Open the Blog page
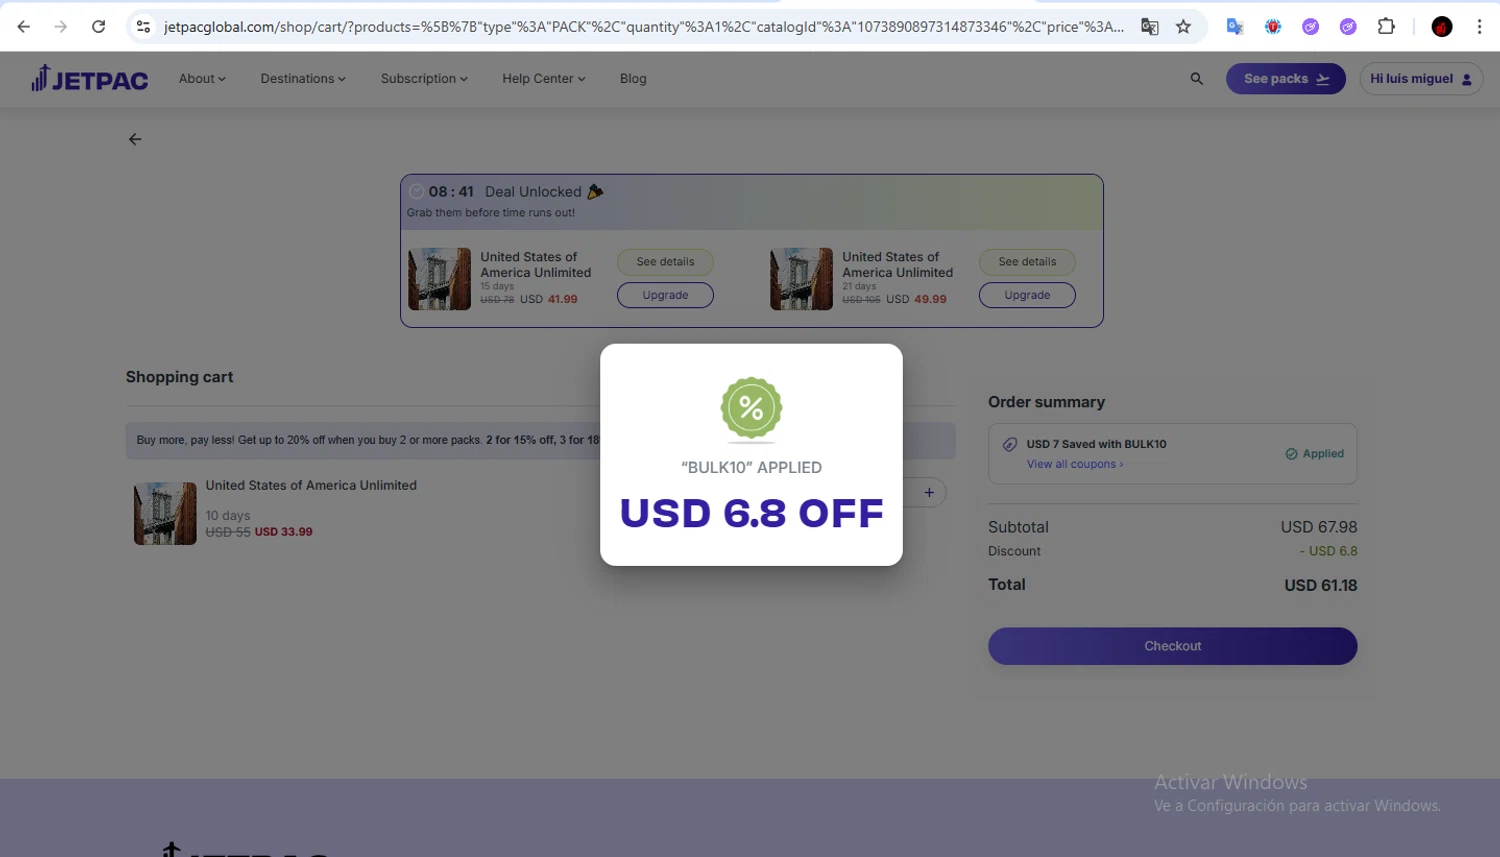Screen dimensions: 1500x857 [x=633, y=78]
